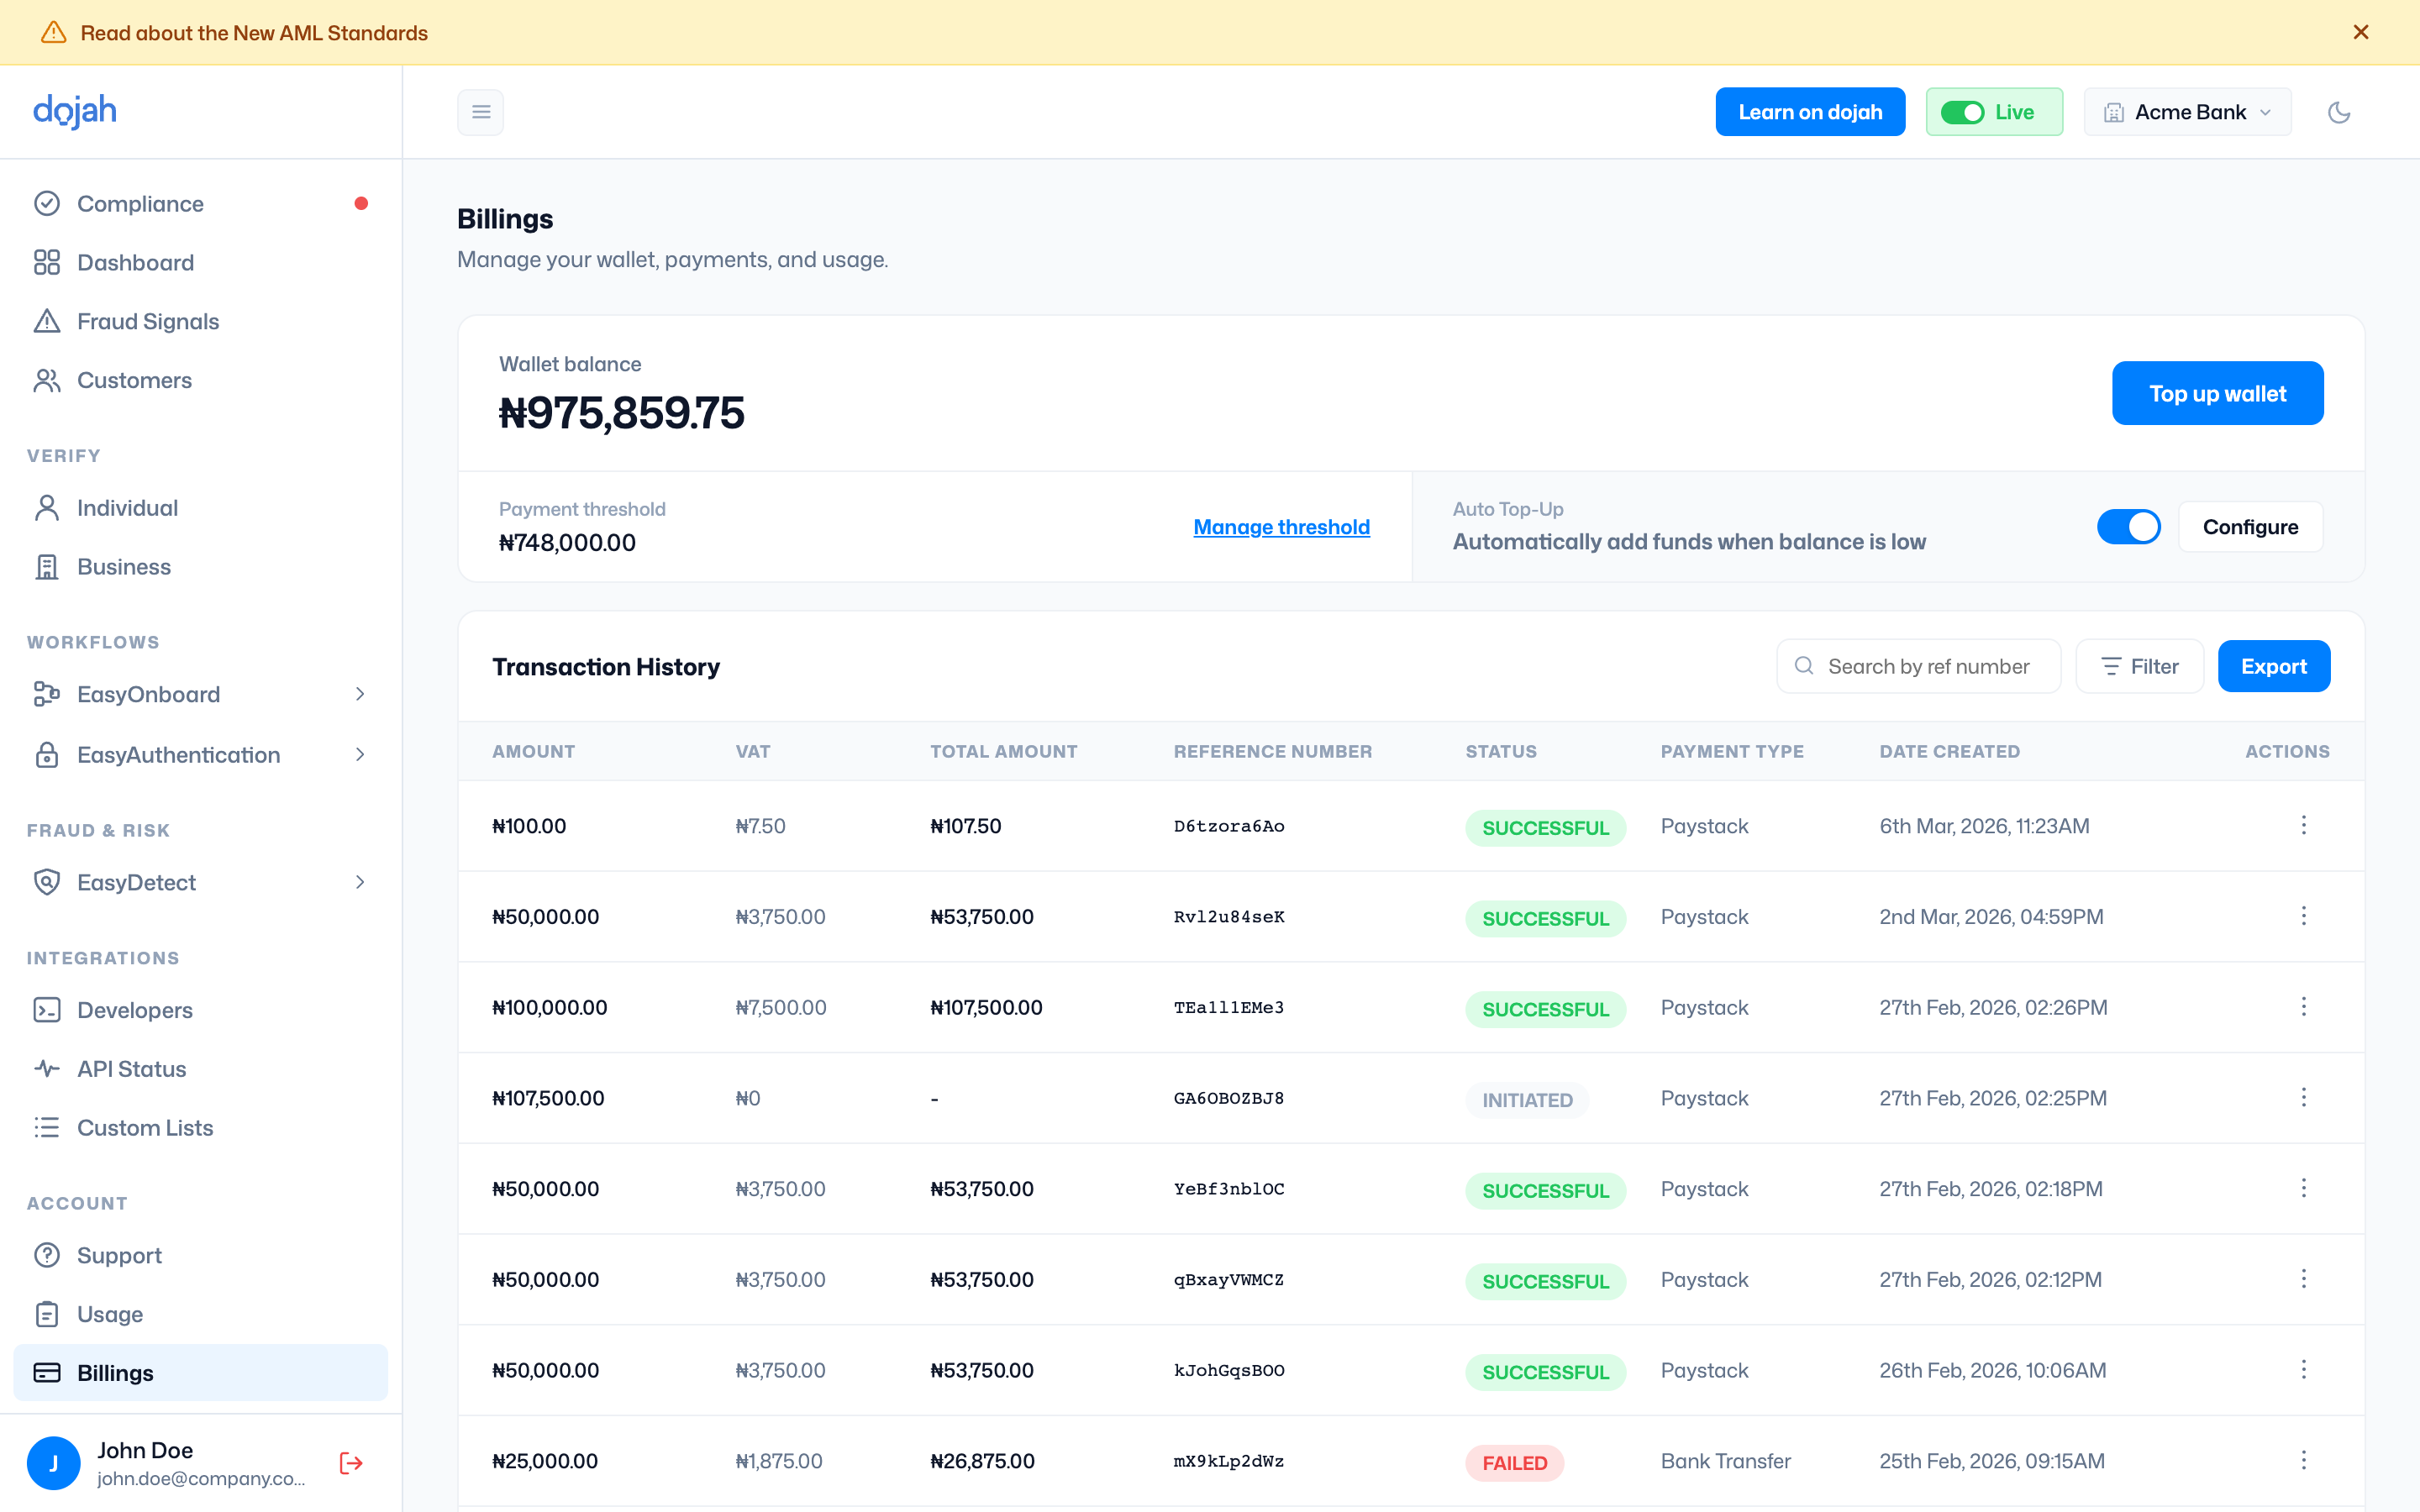Click the warning icon in AML banner
This screenshot has width=2420, height=1512.
click(x=53, y=32)
